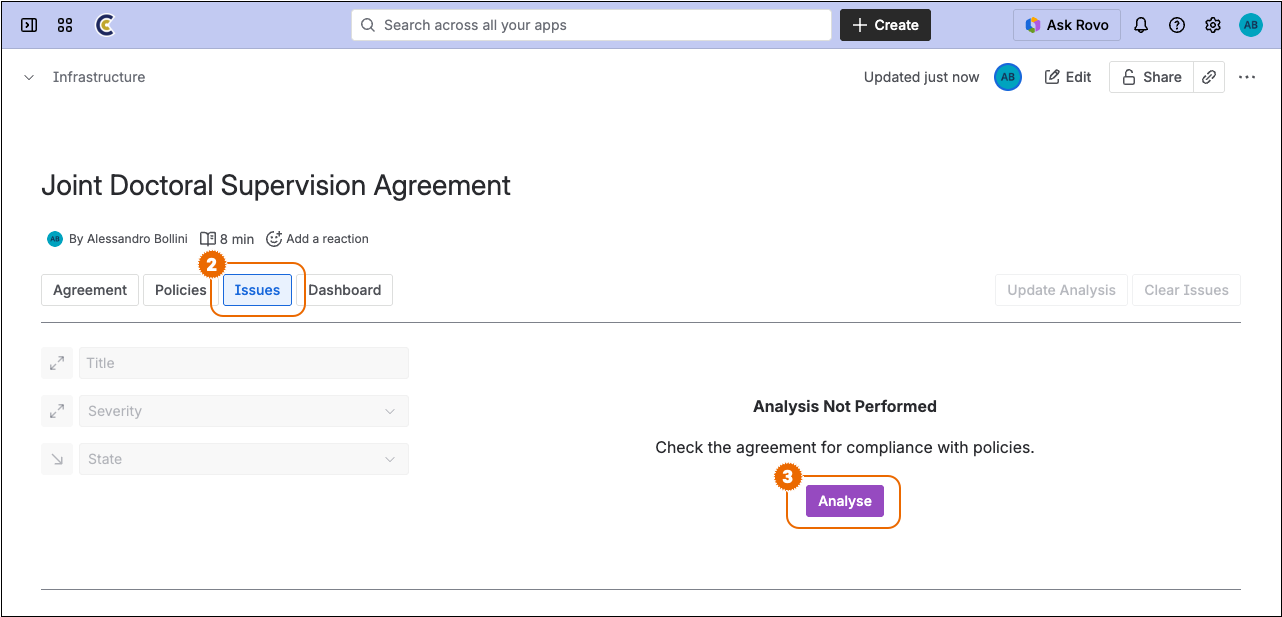The width and height of the screenshot is (1282, 617).
Task: Collapse the Infrastructure breadcrumb chevron
Action: pos(28,76)
